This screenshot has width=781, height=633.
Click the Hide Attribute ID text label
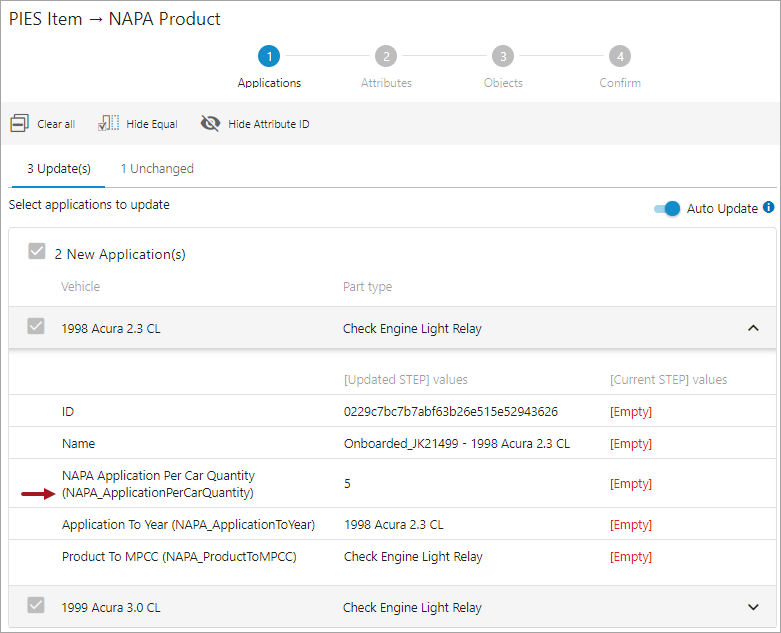268,124
